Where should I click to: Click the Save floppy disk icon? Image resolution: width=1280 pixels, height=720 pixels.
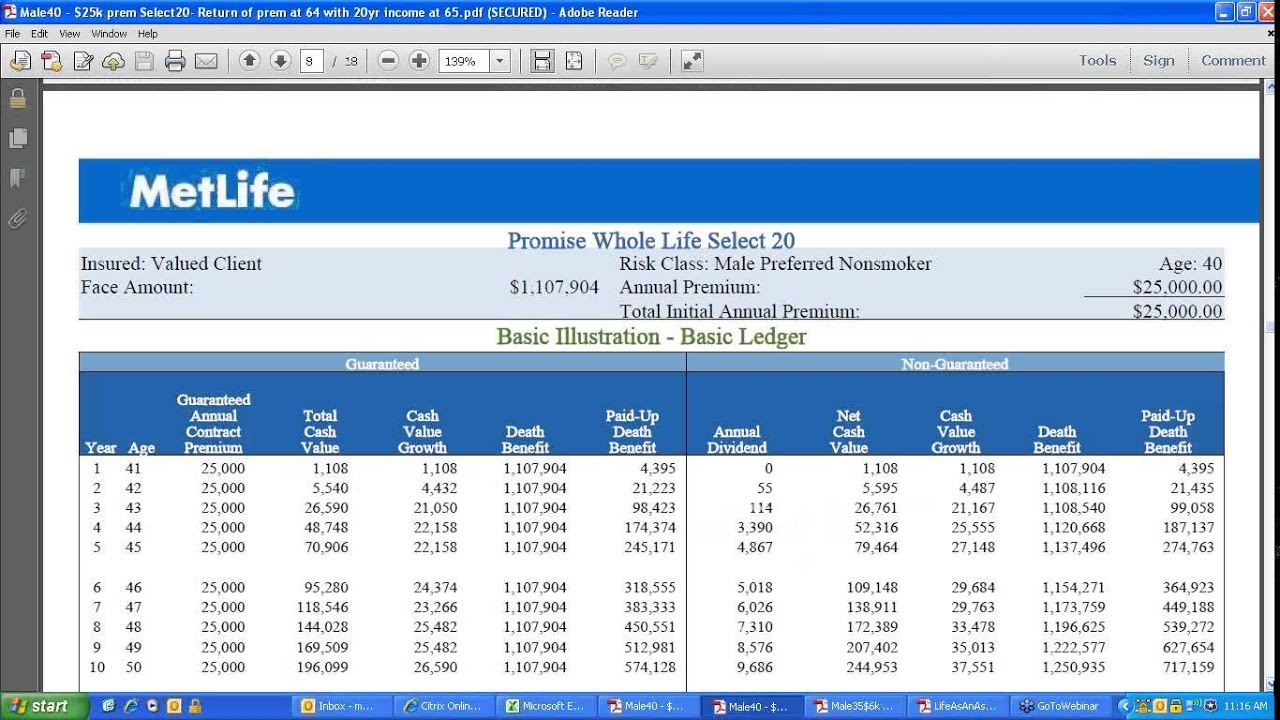[144, 61]
